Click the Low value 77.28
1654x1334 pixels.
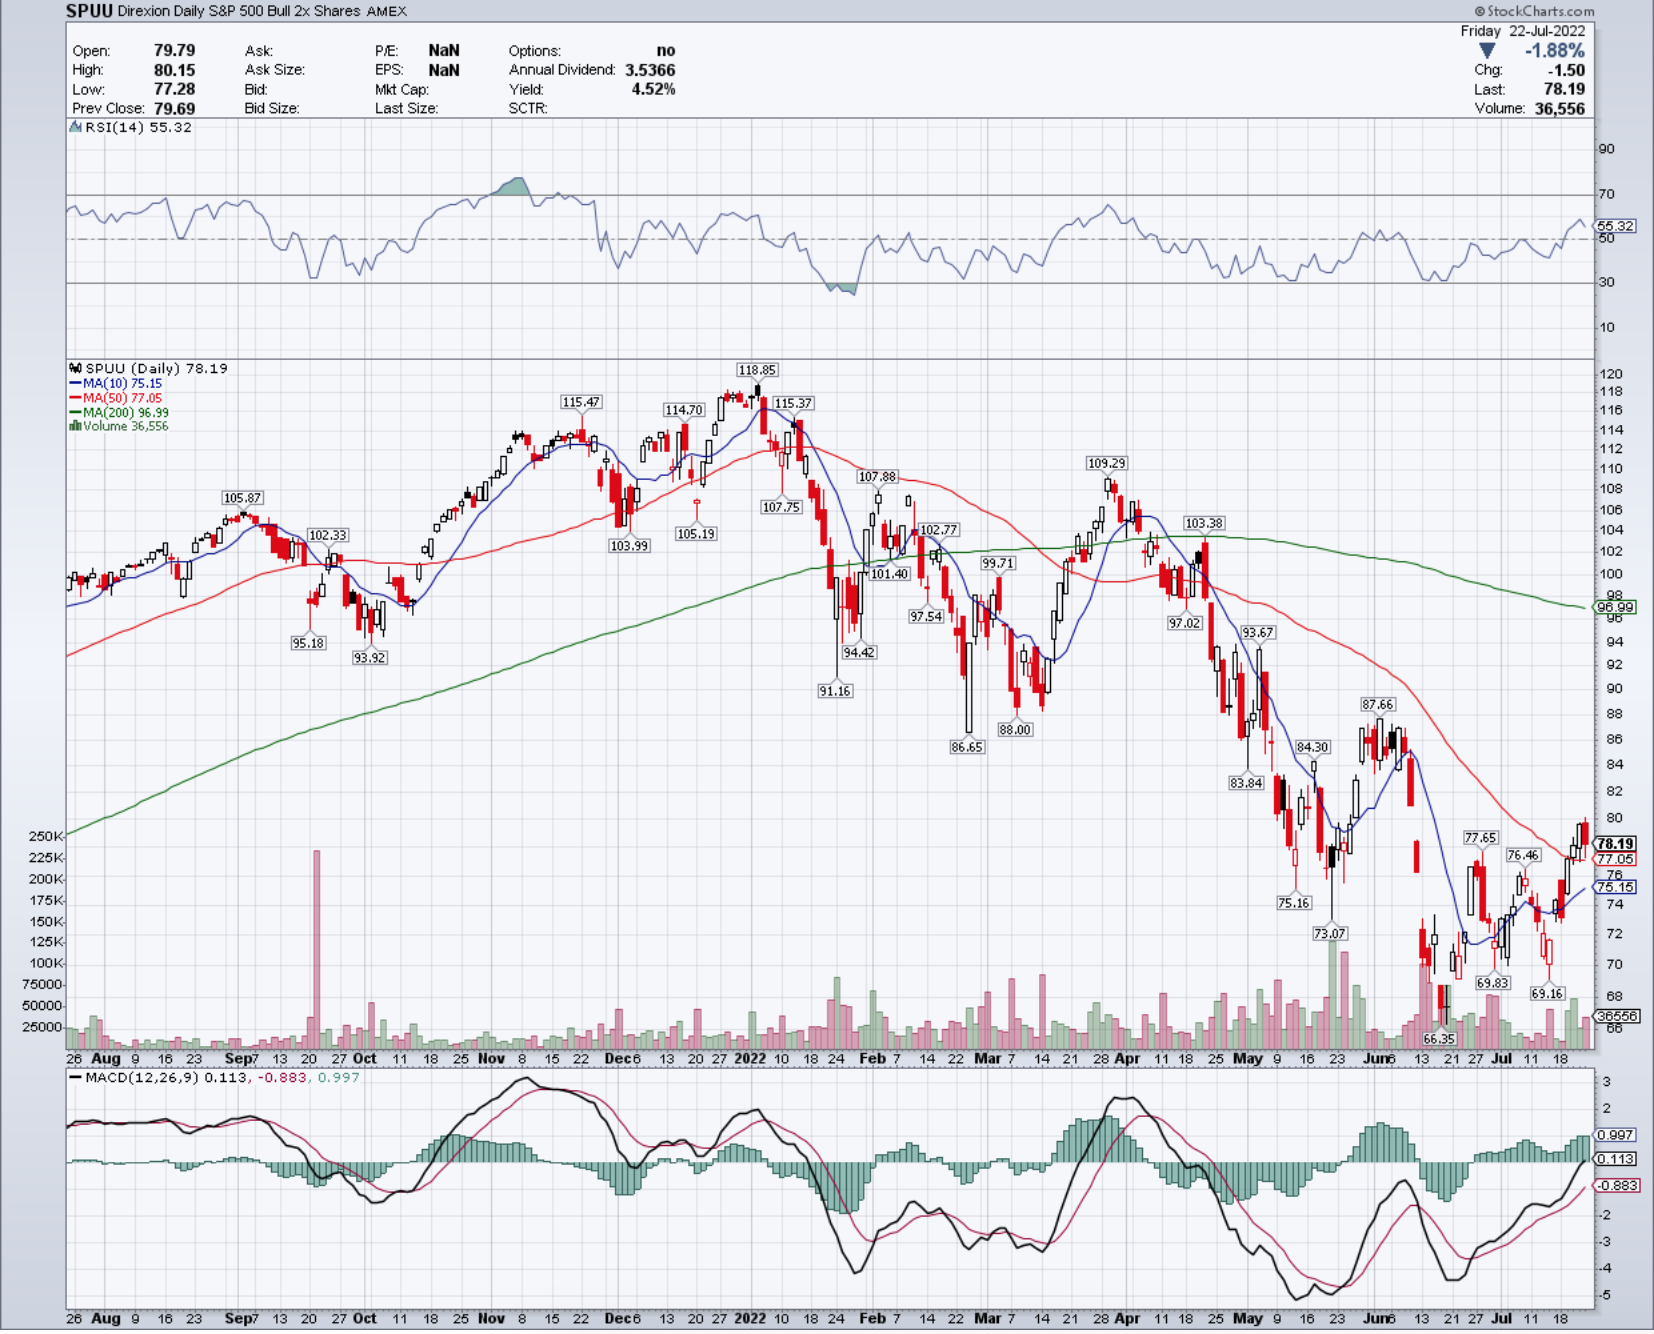click(x=174, y=89)
